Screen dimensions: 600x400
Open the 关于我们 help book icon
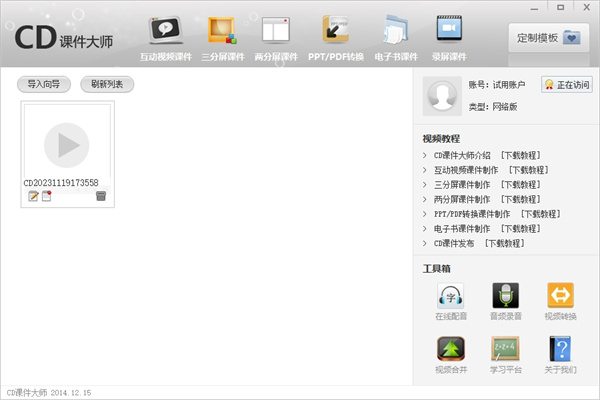[560, 349]
